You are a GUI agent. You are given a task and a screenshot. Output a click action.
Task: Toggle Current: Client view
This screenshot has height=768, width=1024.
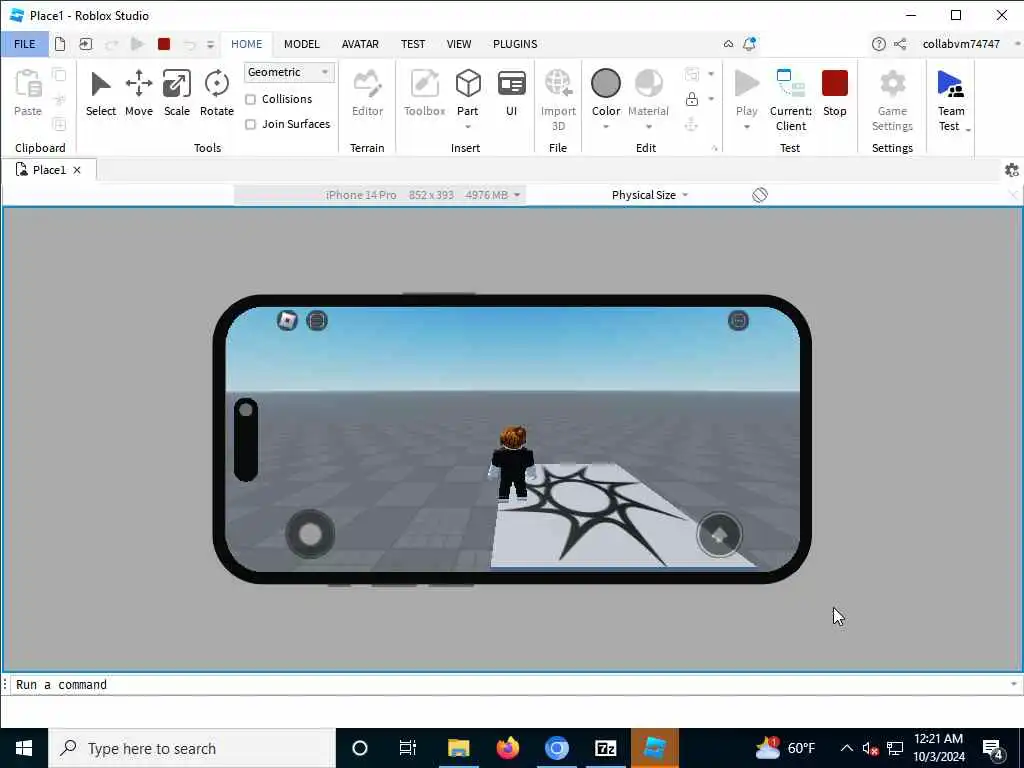coord(791,100)
